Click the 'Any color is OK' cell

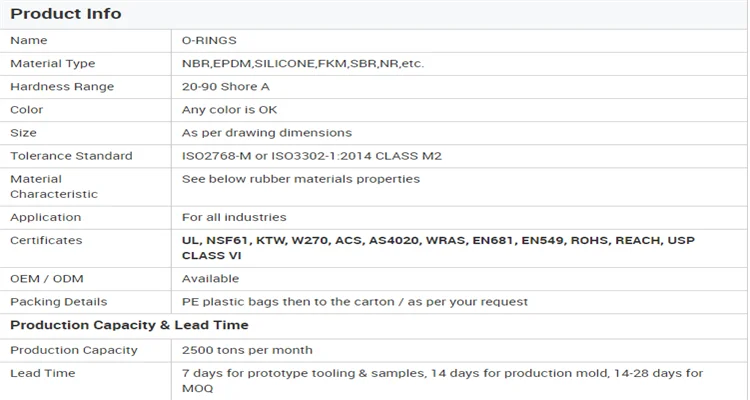click(x=230, y=110)
